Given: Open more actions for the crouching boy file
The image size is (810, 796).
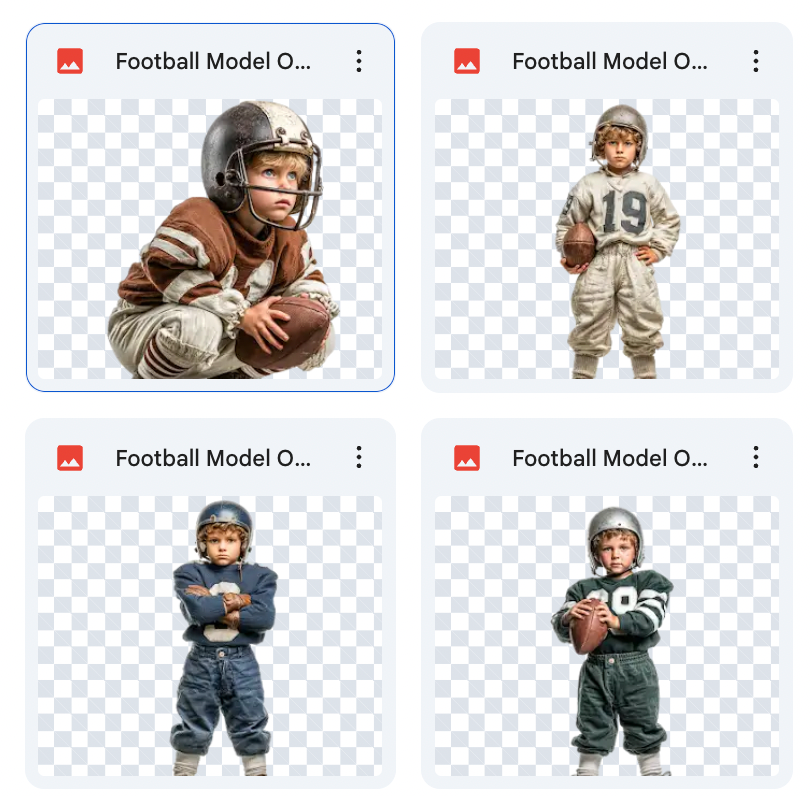Looking at the screenshot, I should (359, 61).
